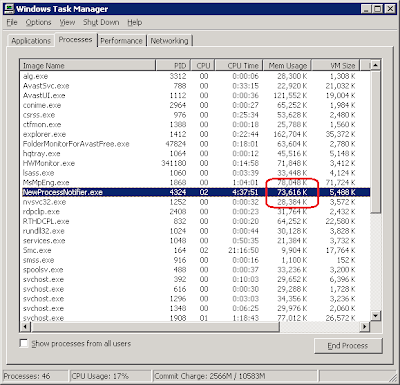Viewport: 400px width, 385px height.
Task: Select the MsMpEng.exe process
Action: 195,183
